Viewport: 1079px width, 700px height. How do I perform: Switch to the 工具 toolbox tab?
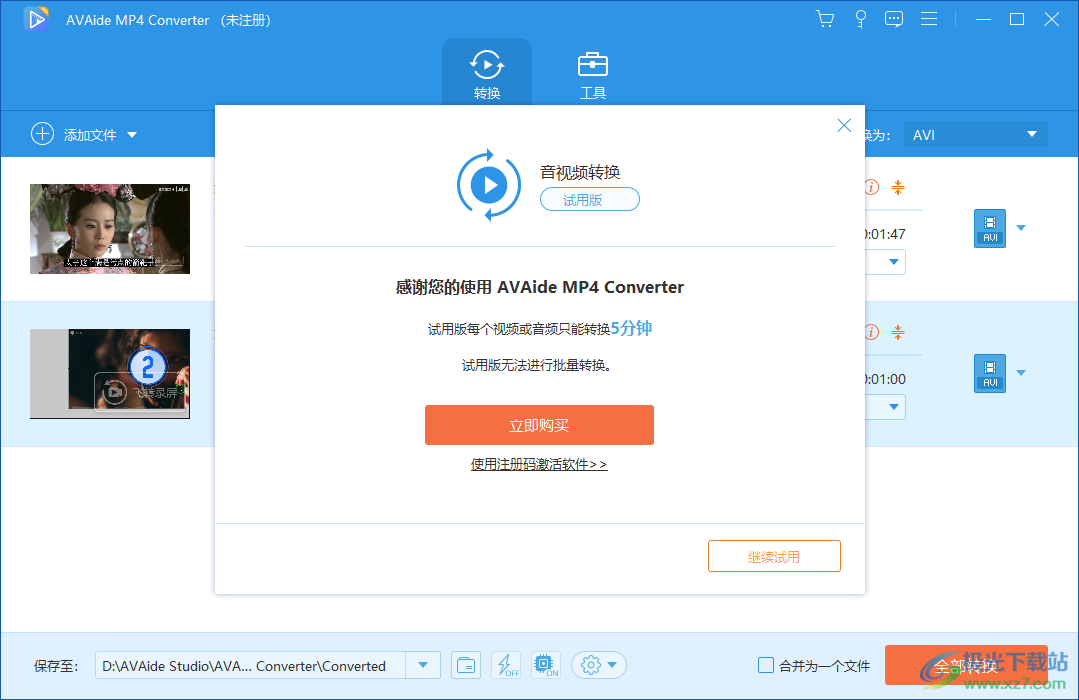coord(592,73)
